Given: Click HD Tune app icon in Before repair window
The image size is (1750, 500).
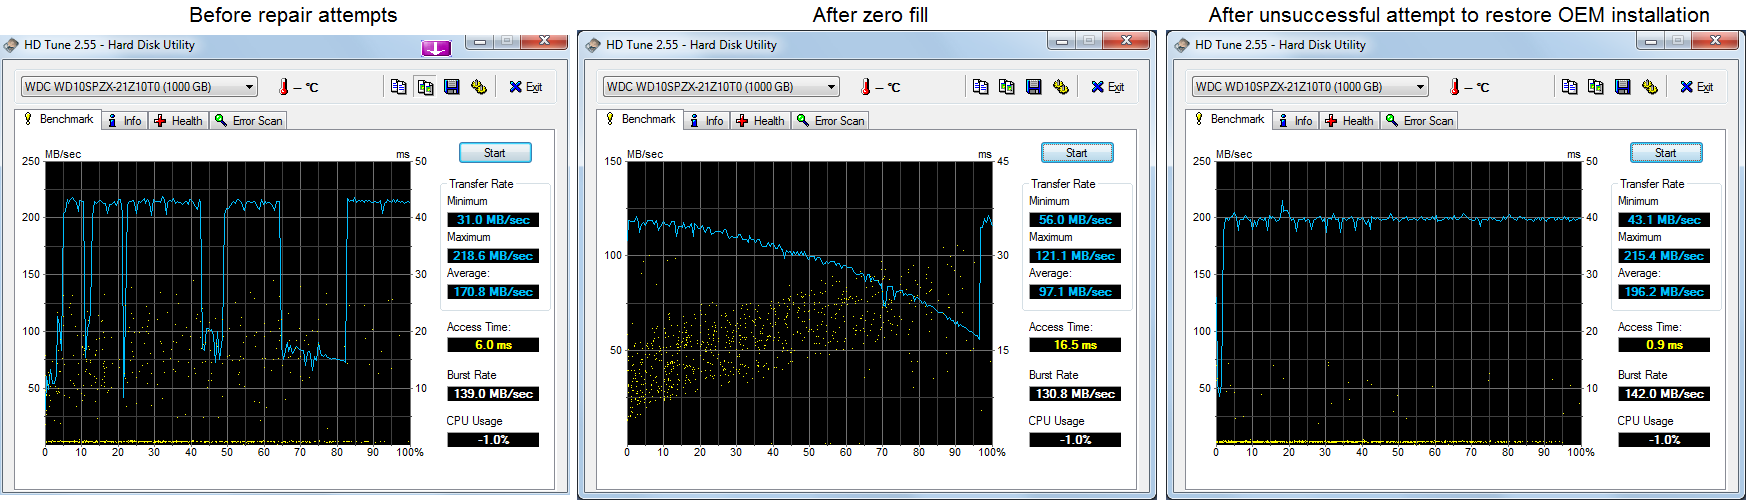Looking at the screenshot, I should coord(12,45).
